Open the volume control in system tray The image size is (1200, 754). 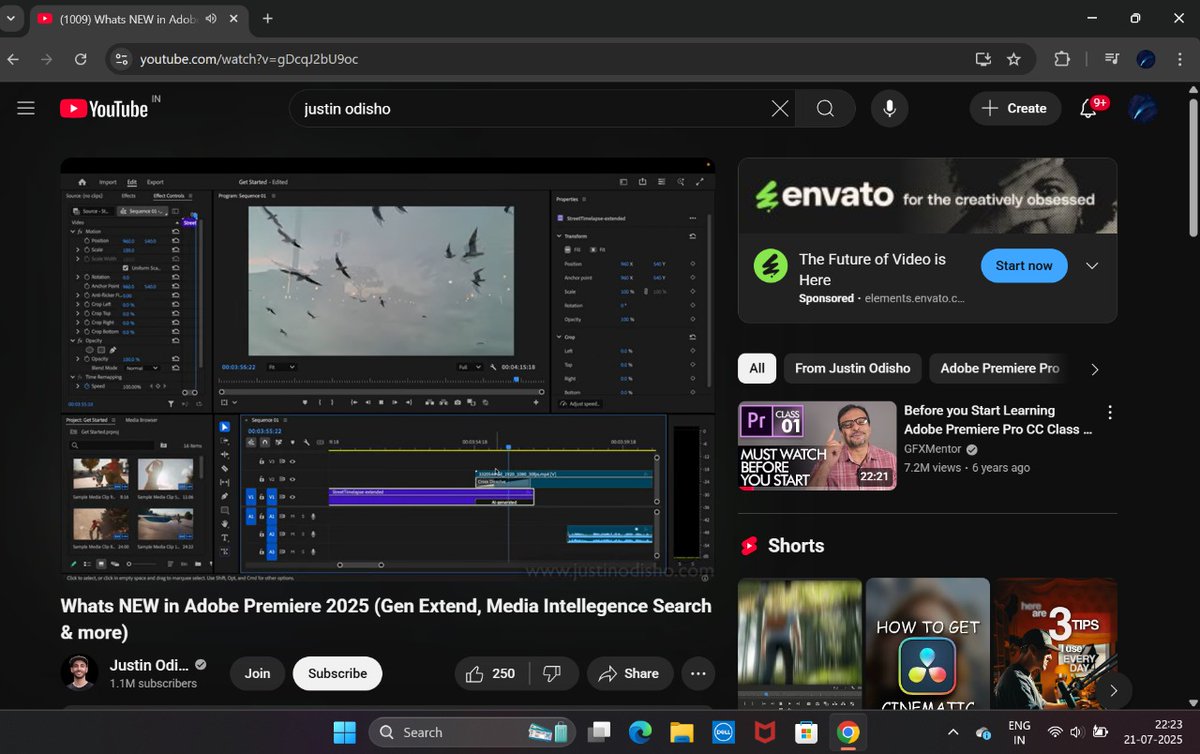tap(1076, 732)
